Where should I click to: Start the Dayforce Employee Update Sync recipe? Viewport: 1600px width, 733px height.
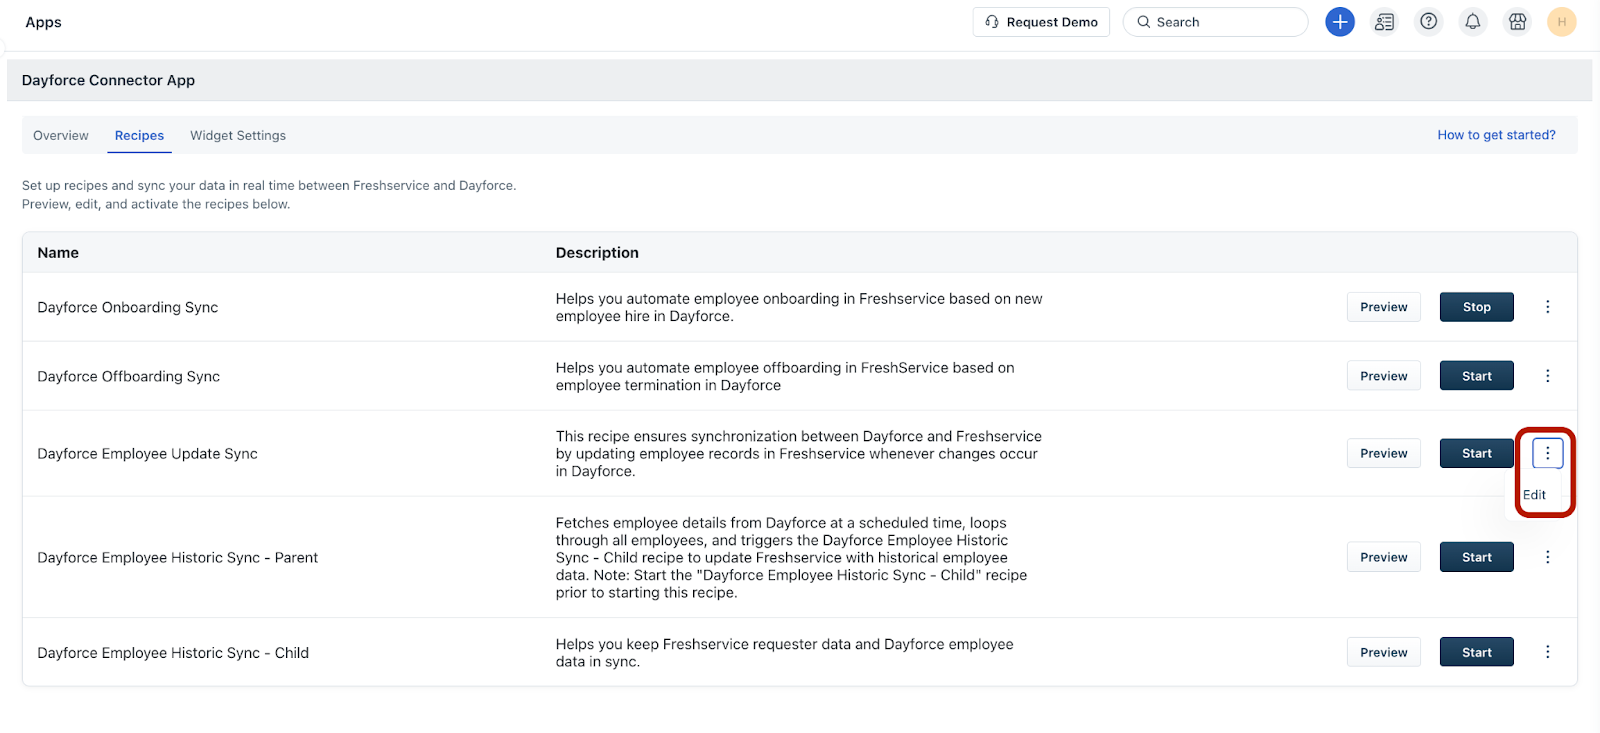(x=1476, y=453)
